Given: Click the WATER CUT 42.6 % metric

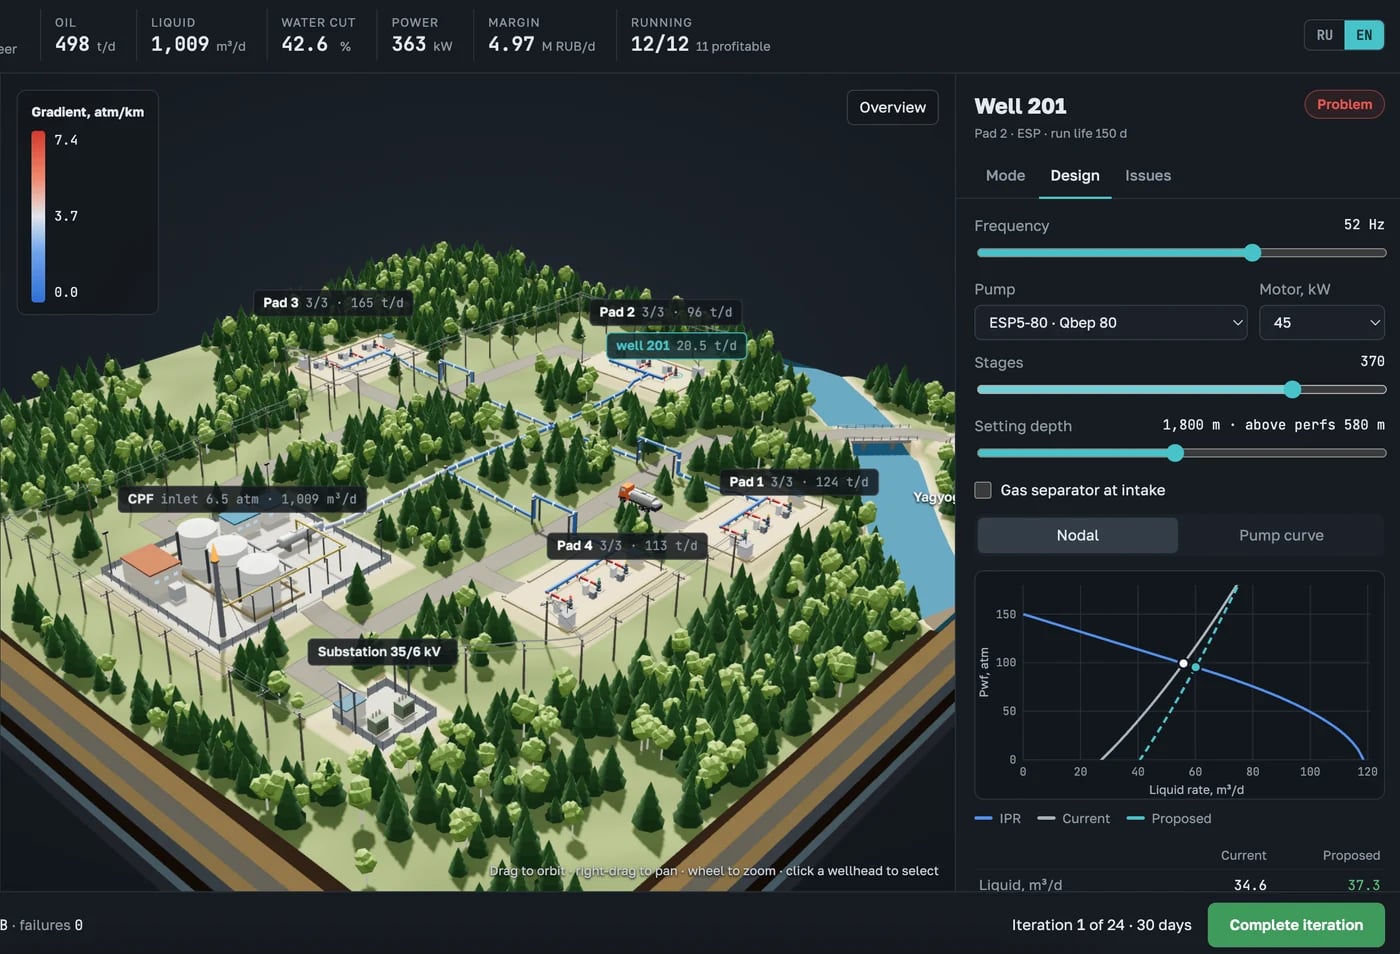Looking at the screenshot, I should click(x=318, y=35).
